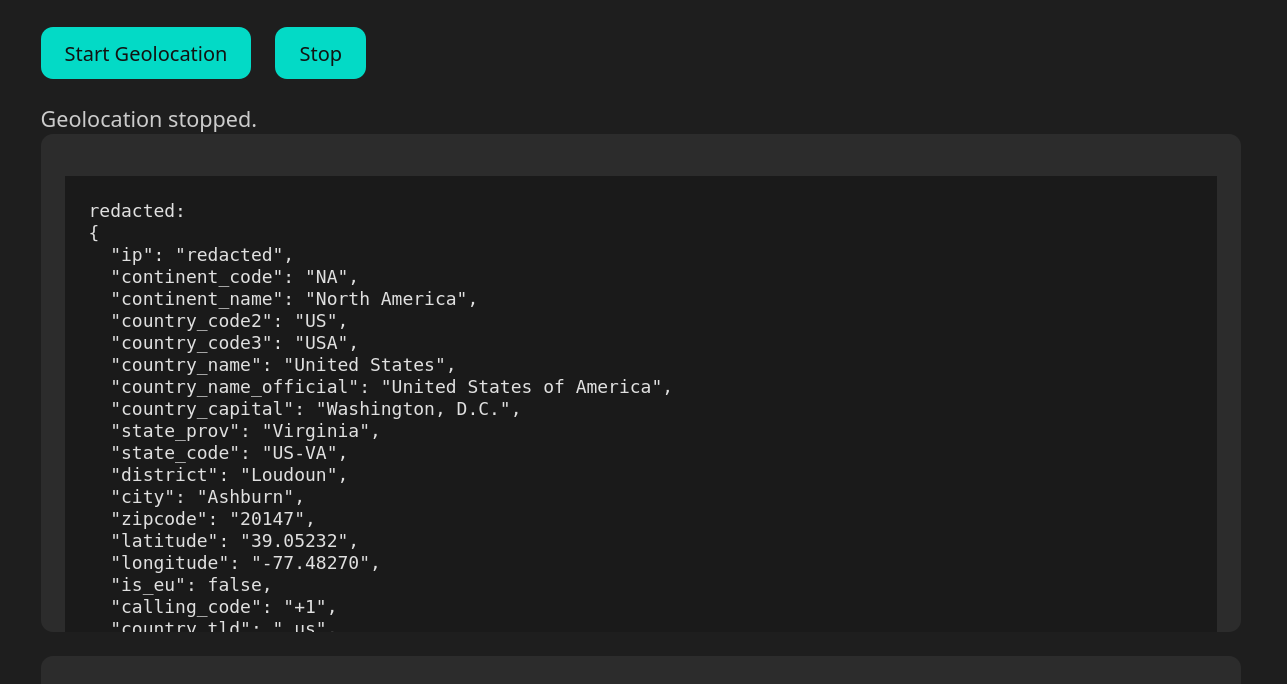Select the district "Loudoun" line

(229, 474)
